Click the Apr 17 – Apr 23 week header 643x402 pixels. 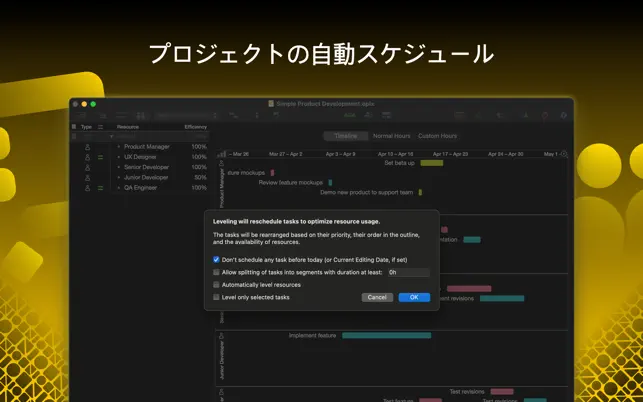[450, 154]
